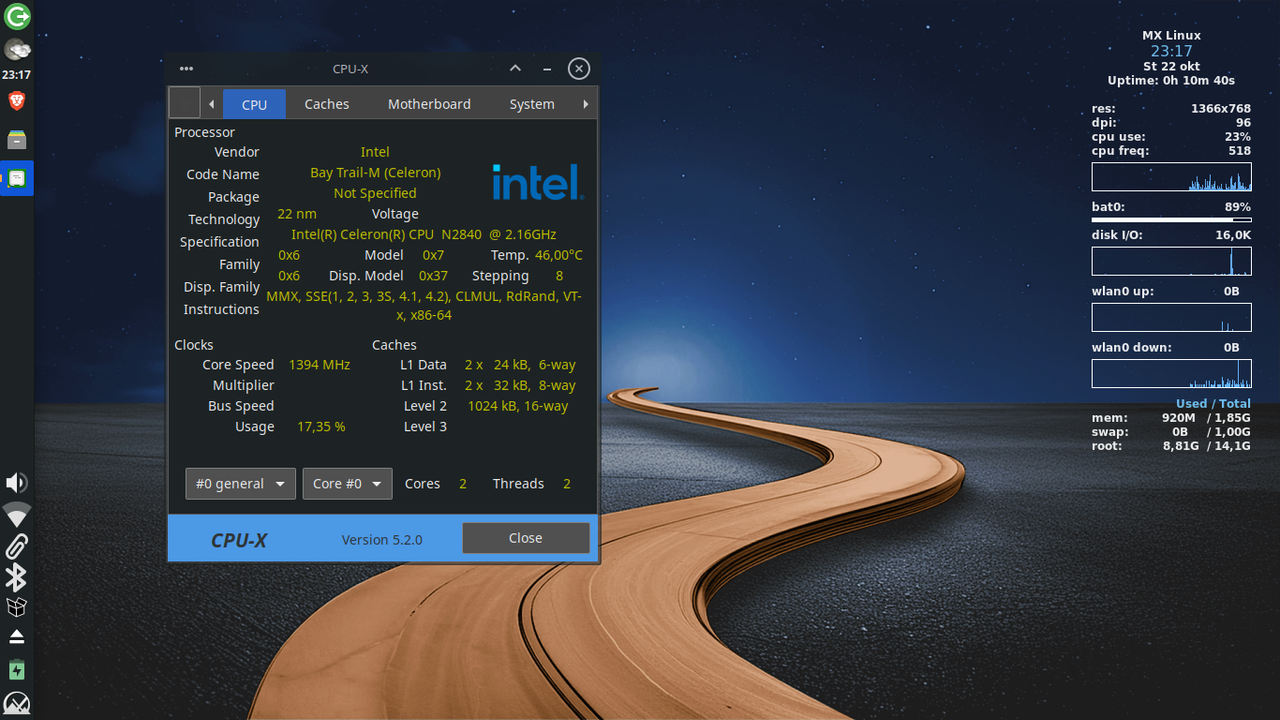Select the highlighted green chat icon in the dock
The height and width of the screenshot is (720, 1280).
click(x=16, y=178)
